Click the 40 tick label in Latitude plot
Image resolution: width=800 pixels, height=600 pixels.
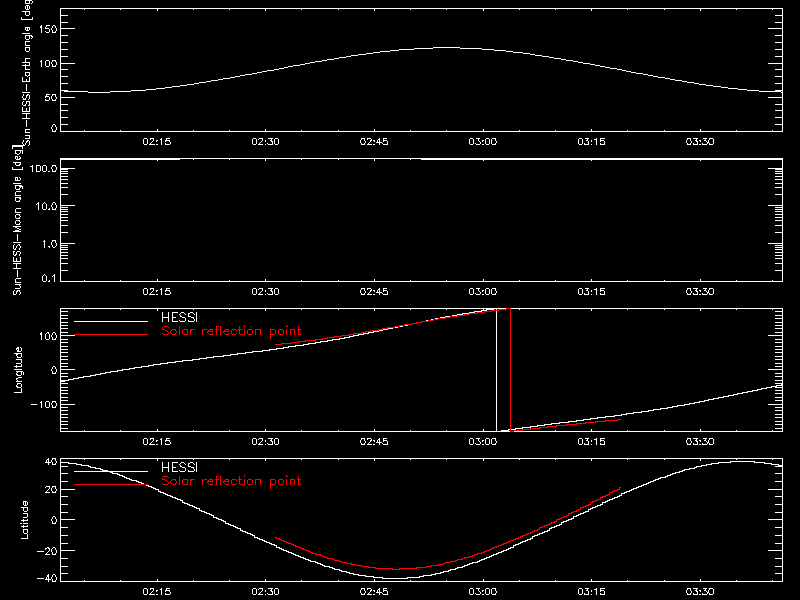pyautogui.click(x=51, y=462)
